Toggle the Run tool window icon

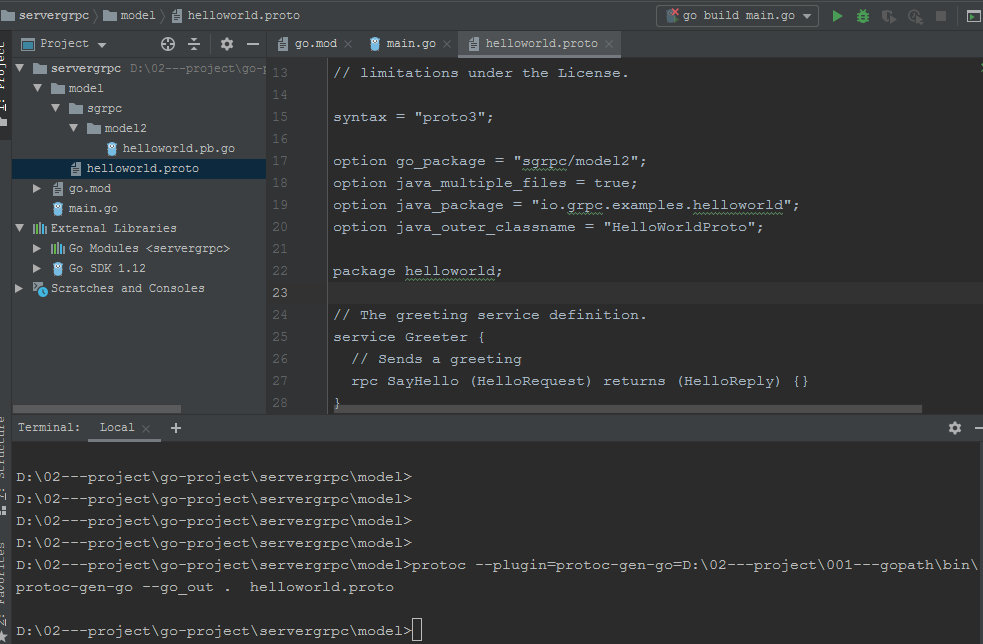click(974, 16)
